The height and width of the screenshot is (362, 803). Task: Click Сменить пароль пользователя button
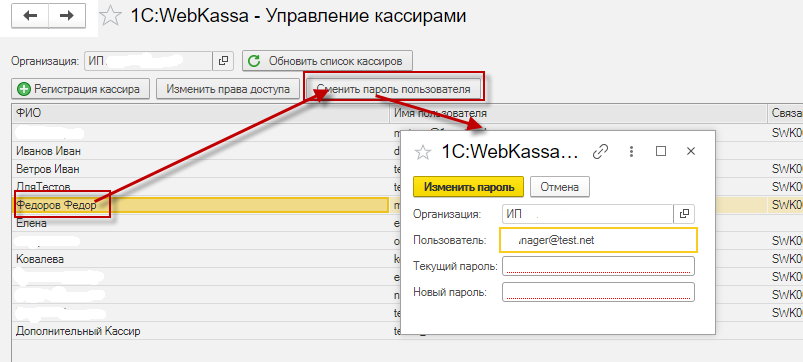(393, 89)
